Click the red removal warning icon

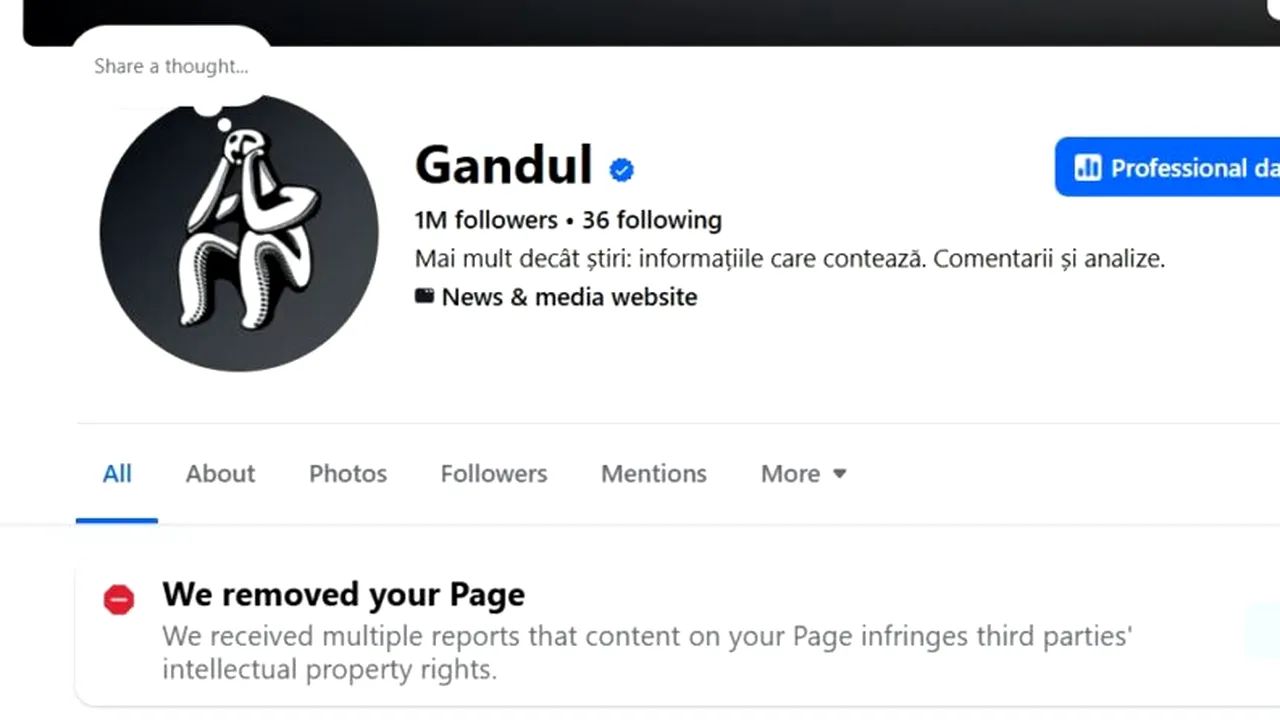click(119, 599)
